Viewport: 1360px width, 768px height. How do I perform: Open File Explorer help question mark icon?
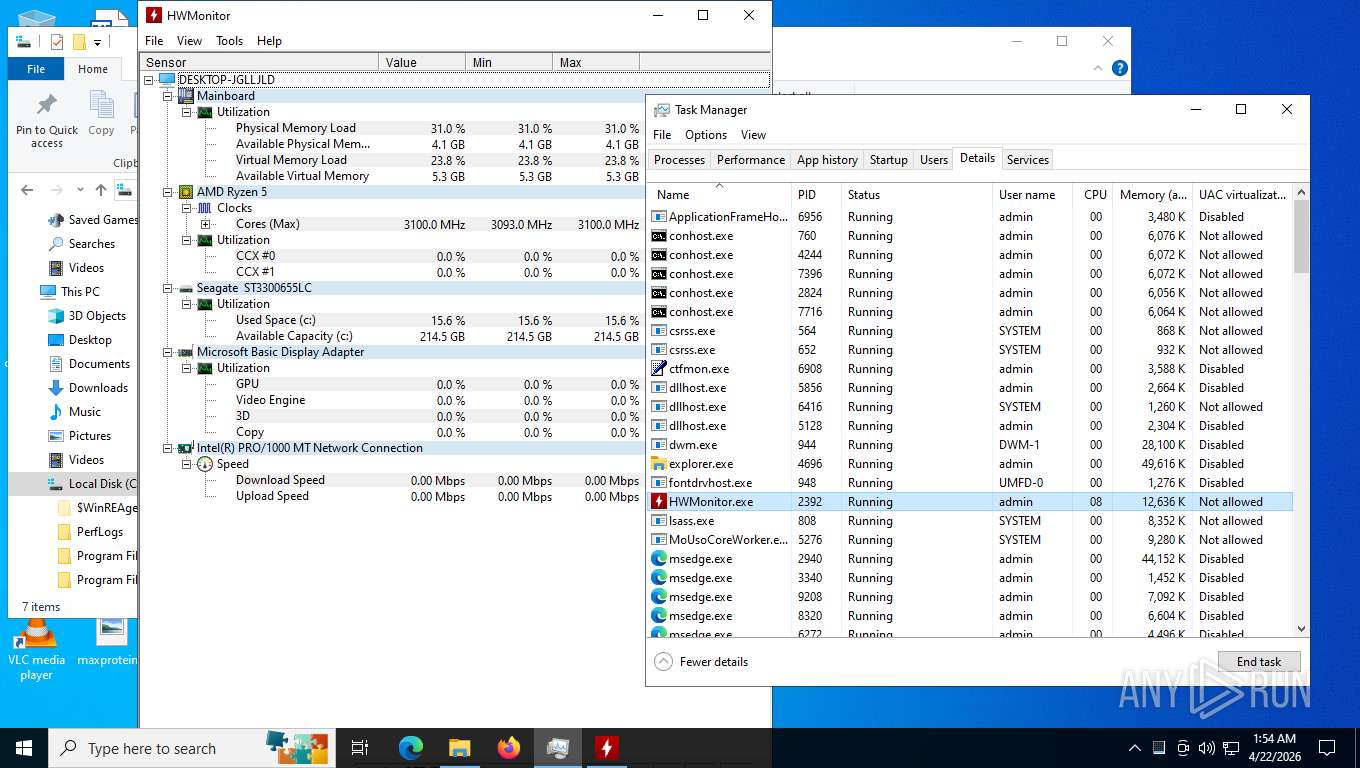coord(1120,68)
